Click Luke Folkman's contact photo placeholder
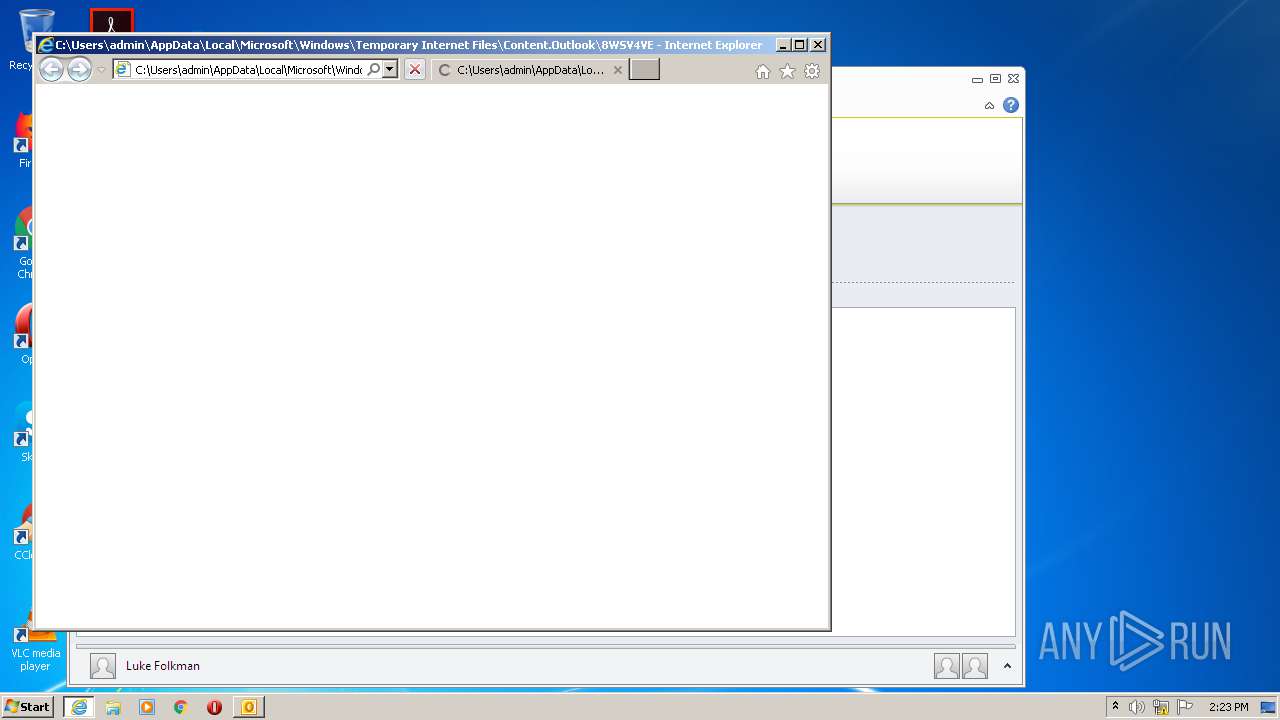The width and height of the screenshot is (1280, 720). (103, 666)
